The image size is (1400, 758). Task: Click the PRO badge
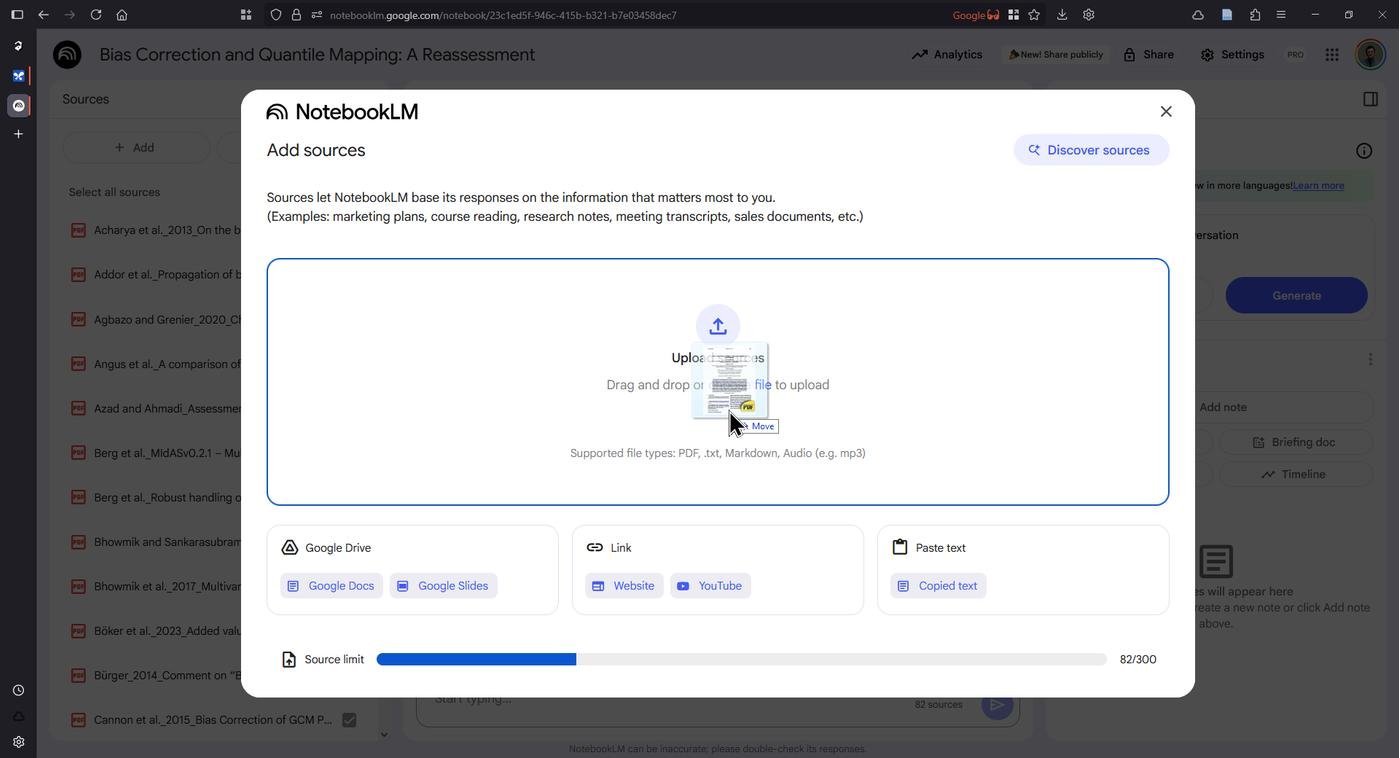tap(1295, 55)
